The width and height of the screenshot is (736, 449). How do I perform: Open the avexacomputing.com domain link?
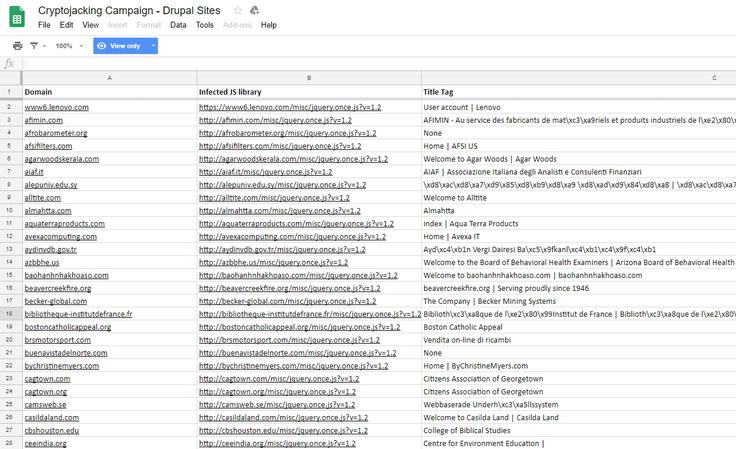[x=61, y=236]
